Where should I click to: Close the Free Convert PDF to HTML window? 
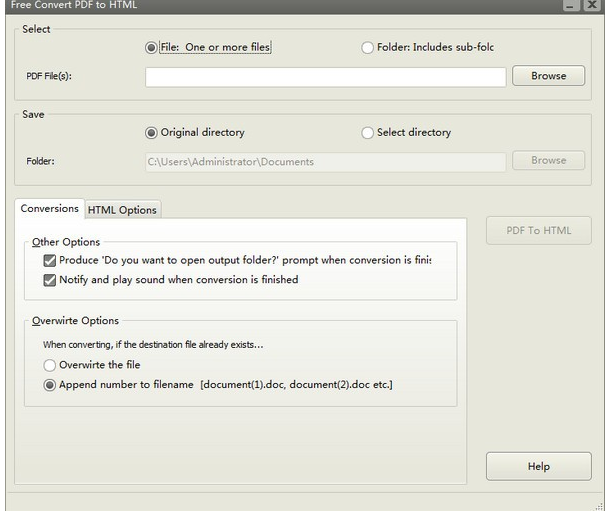tap(593, 6)
